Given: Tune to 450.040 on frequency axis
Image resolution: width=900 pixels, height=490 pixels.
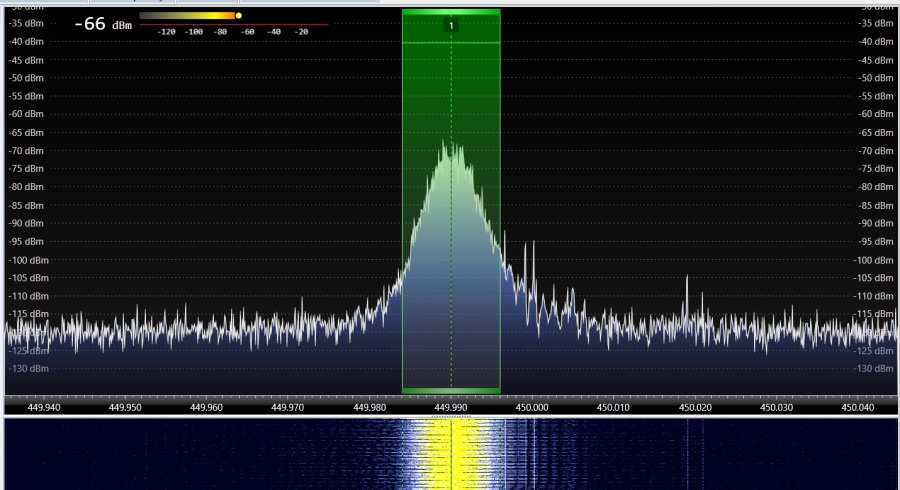Looking at the screenshot, I should click(857, 407).
